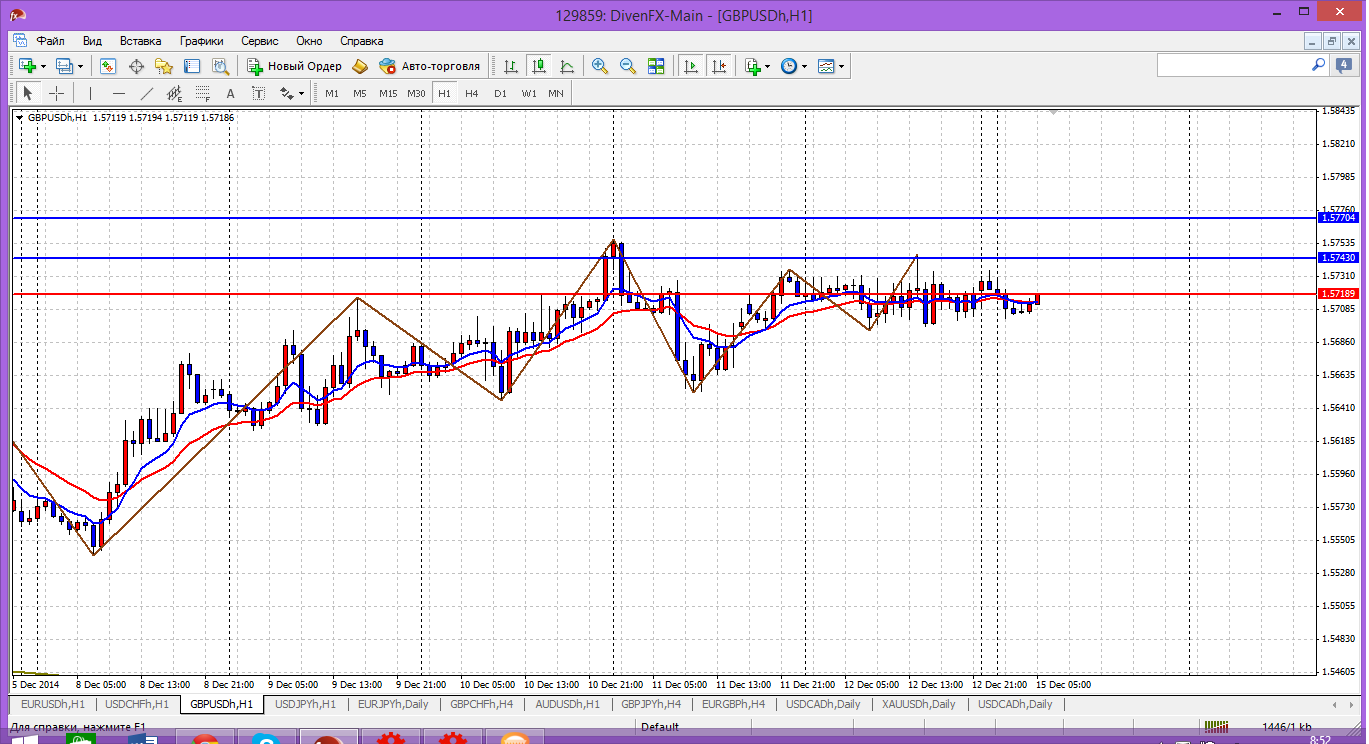1369x744 pixels.
Task: Enable the chart shift toggle
Action: coord(719,66)
